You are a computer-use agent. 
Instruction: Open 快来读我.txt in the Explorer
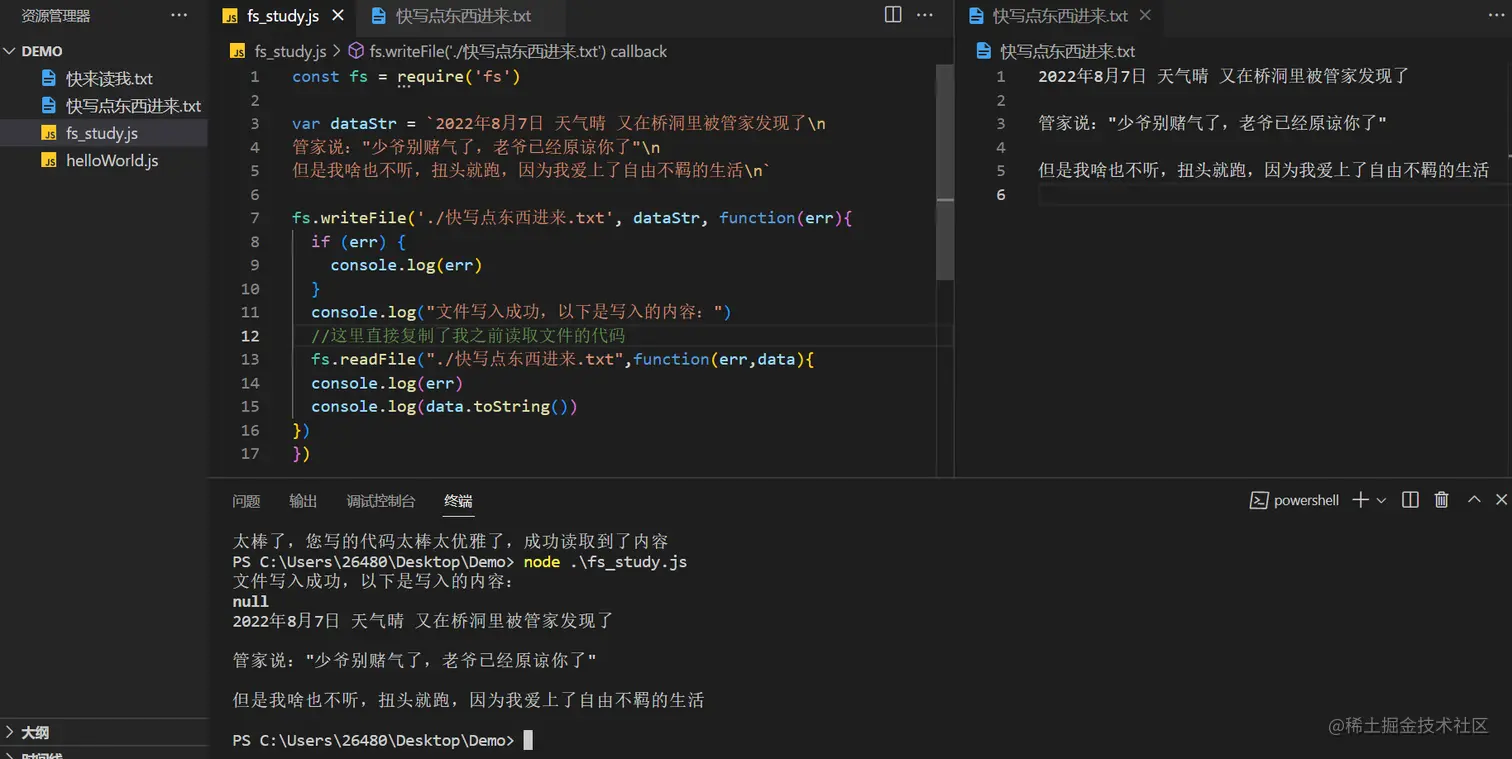(x=109, y=78)
